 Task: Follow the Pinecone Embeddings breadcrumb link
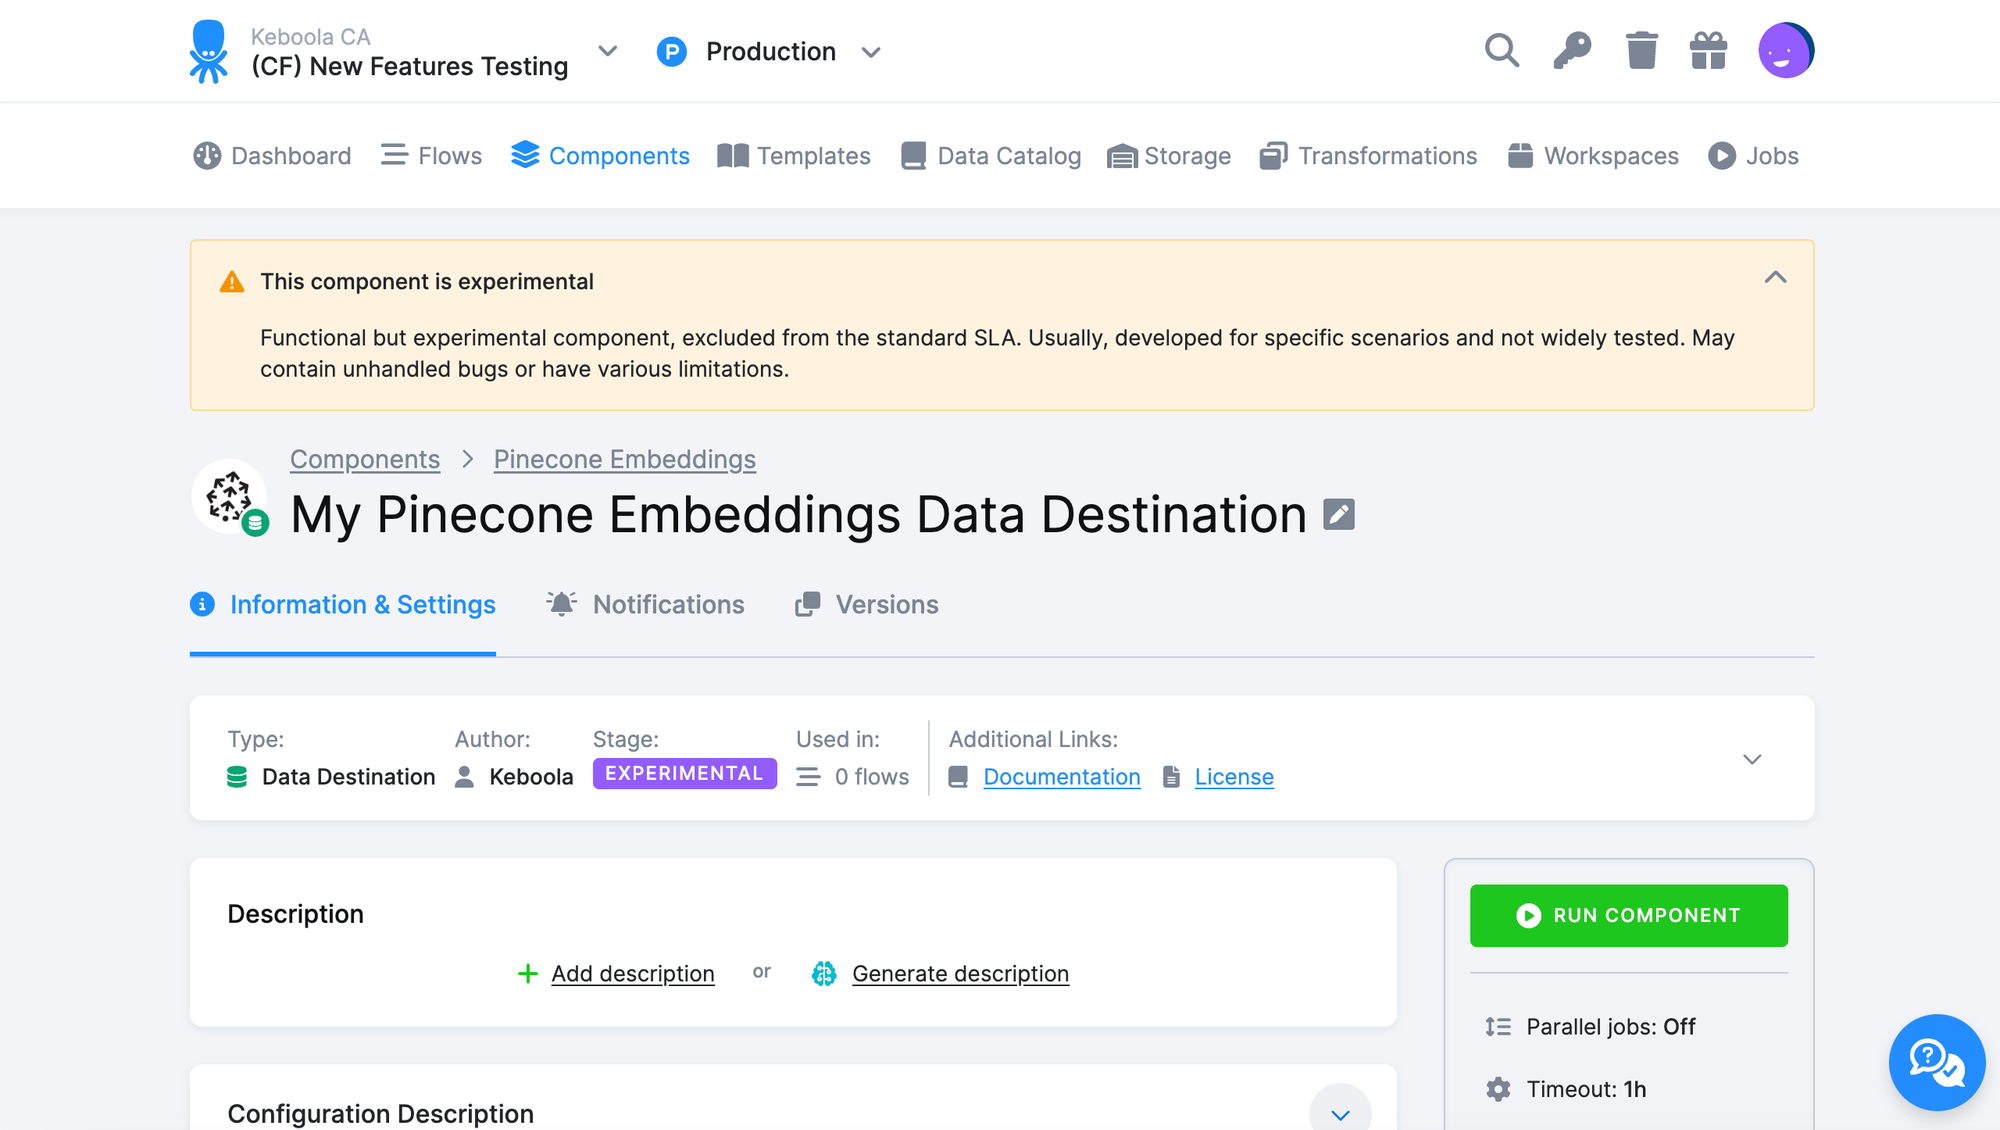click(625, 459)
